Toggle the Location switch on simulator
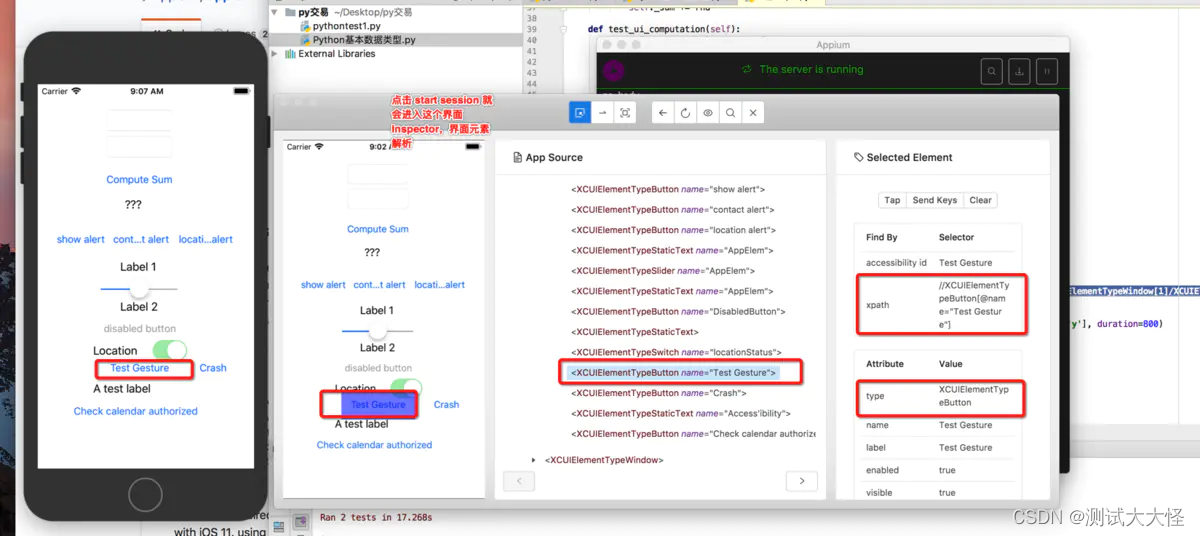1200x536 pixels. pyautogui.click(x=169, y=350)
